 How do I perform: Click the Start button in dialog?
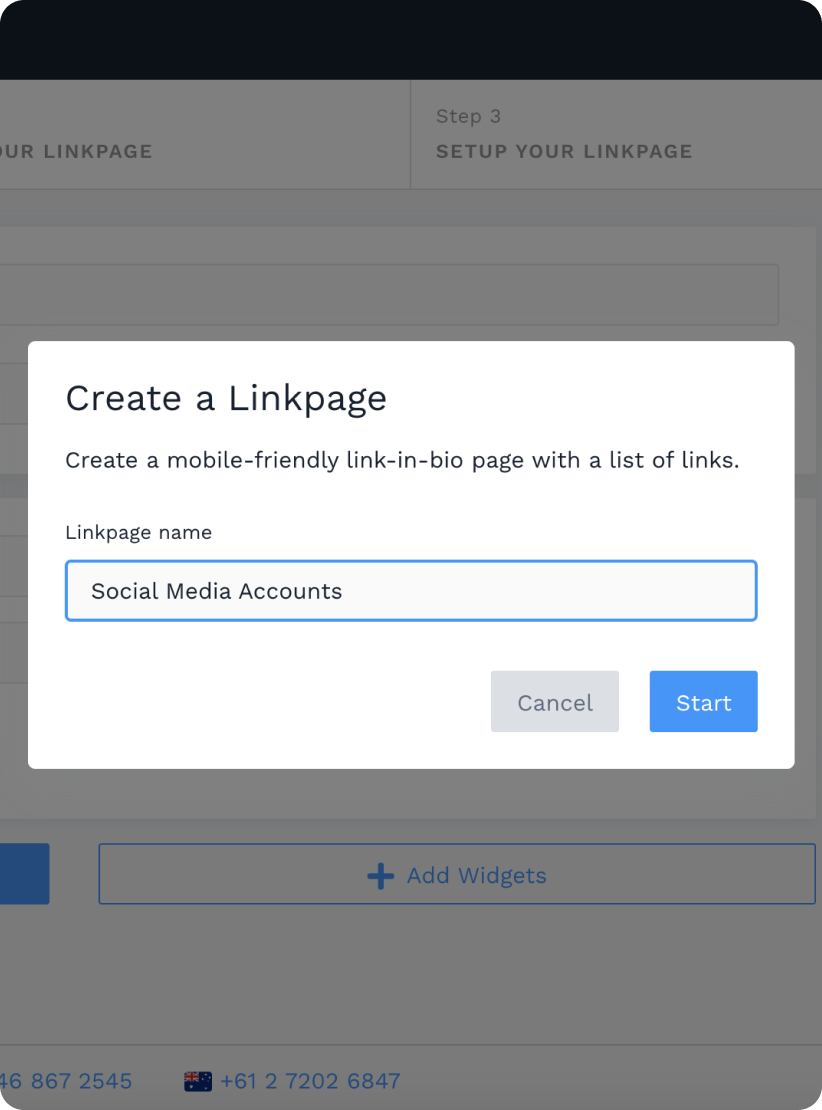point(703,702)
